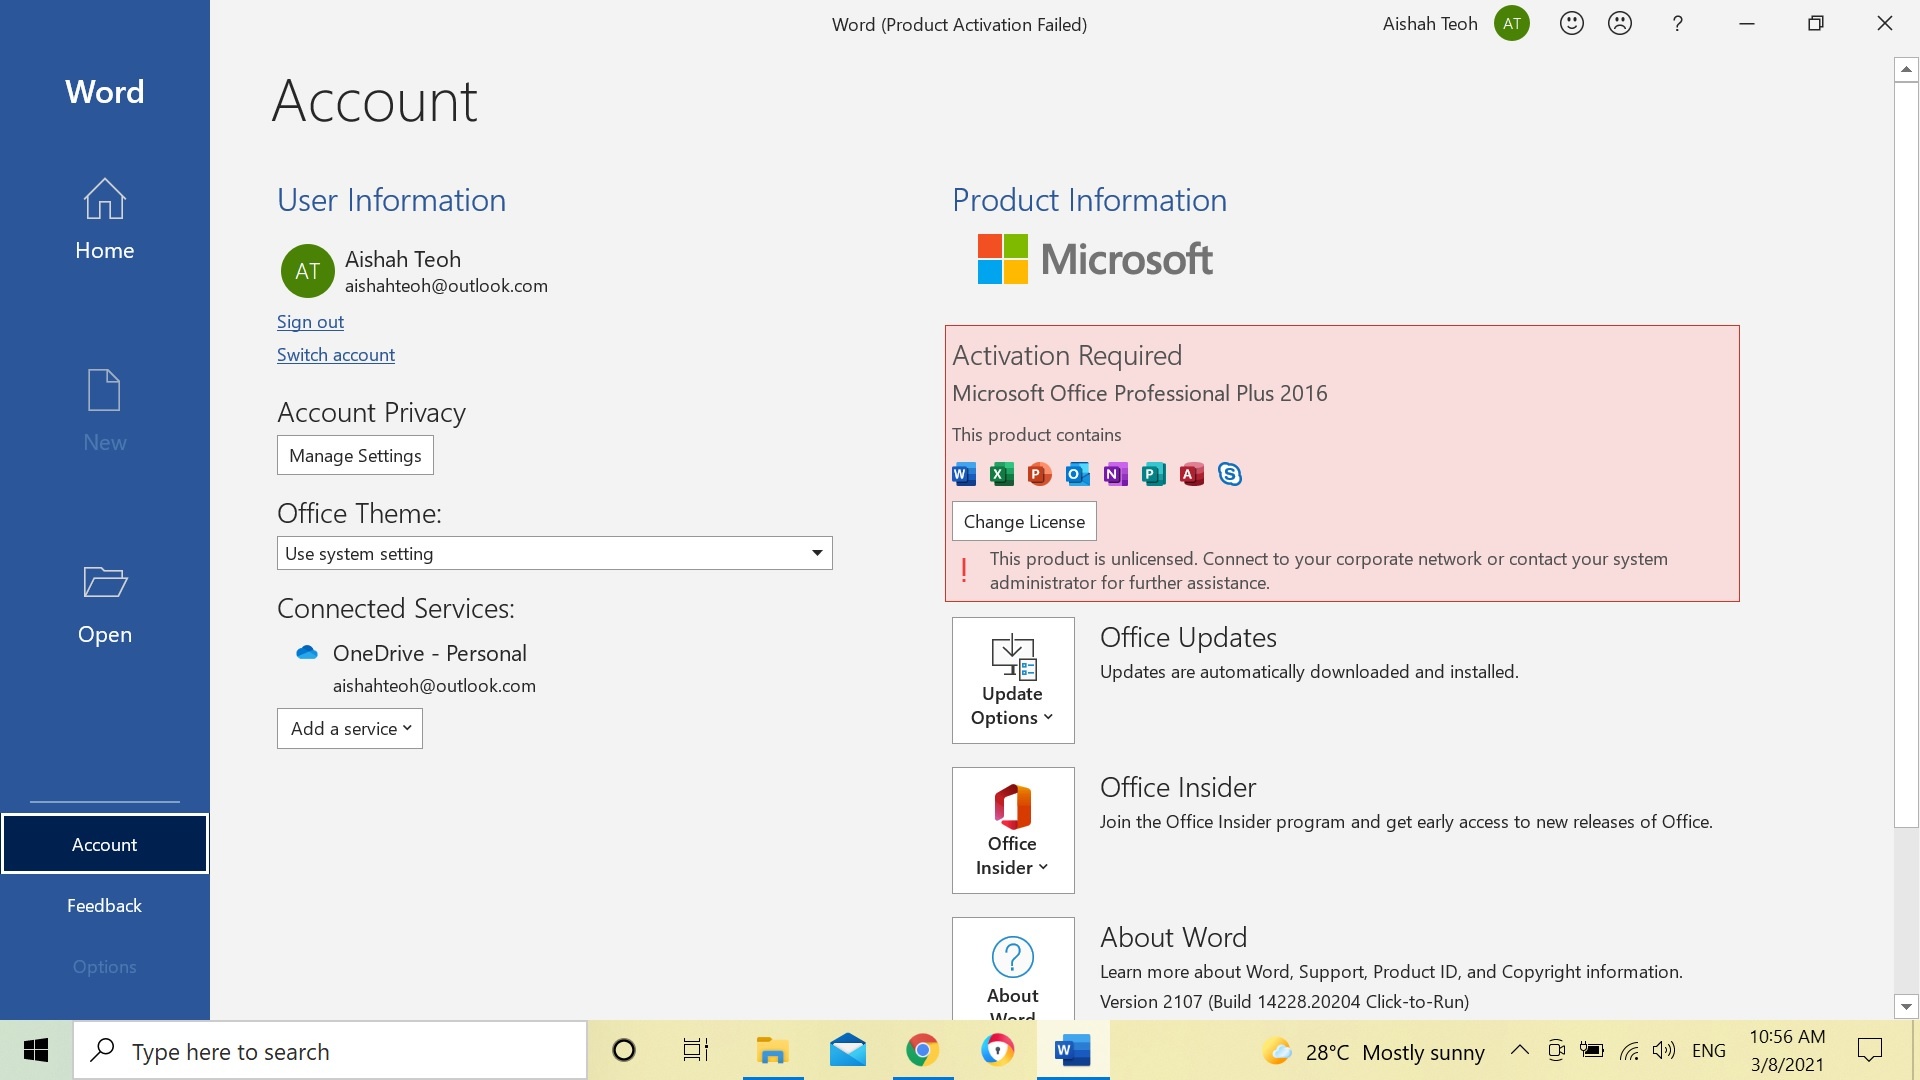Click the OneDrive cloud icon
Screen dimensions: 1920x1080
tap(307, 653)
